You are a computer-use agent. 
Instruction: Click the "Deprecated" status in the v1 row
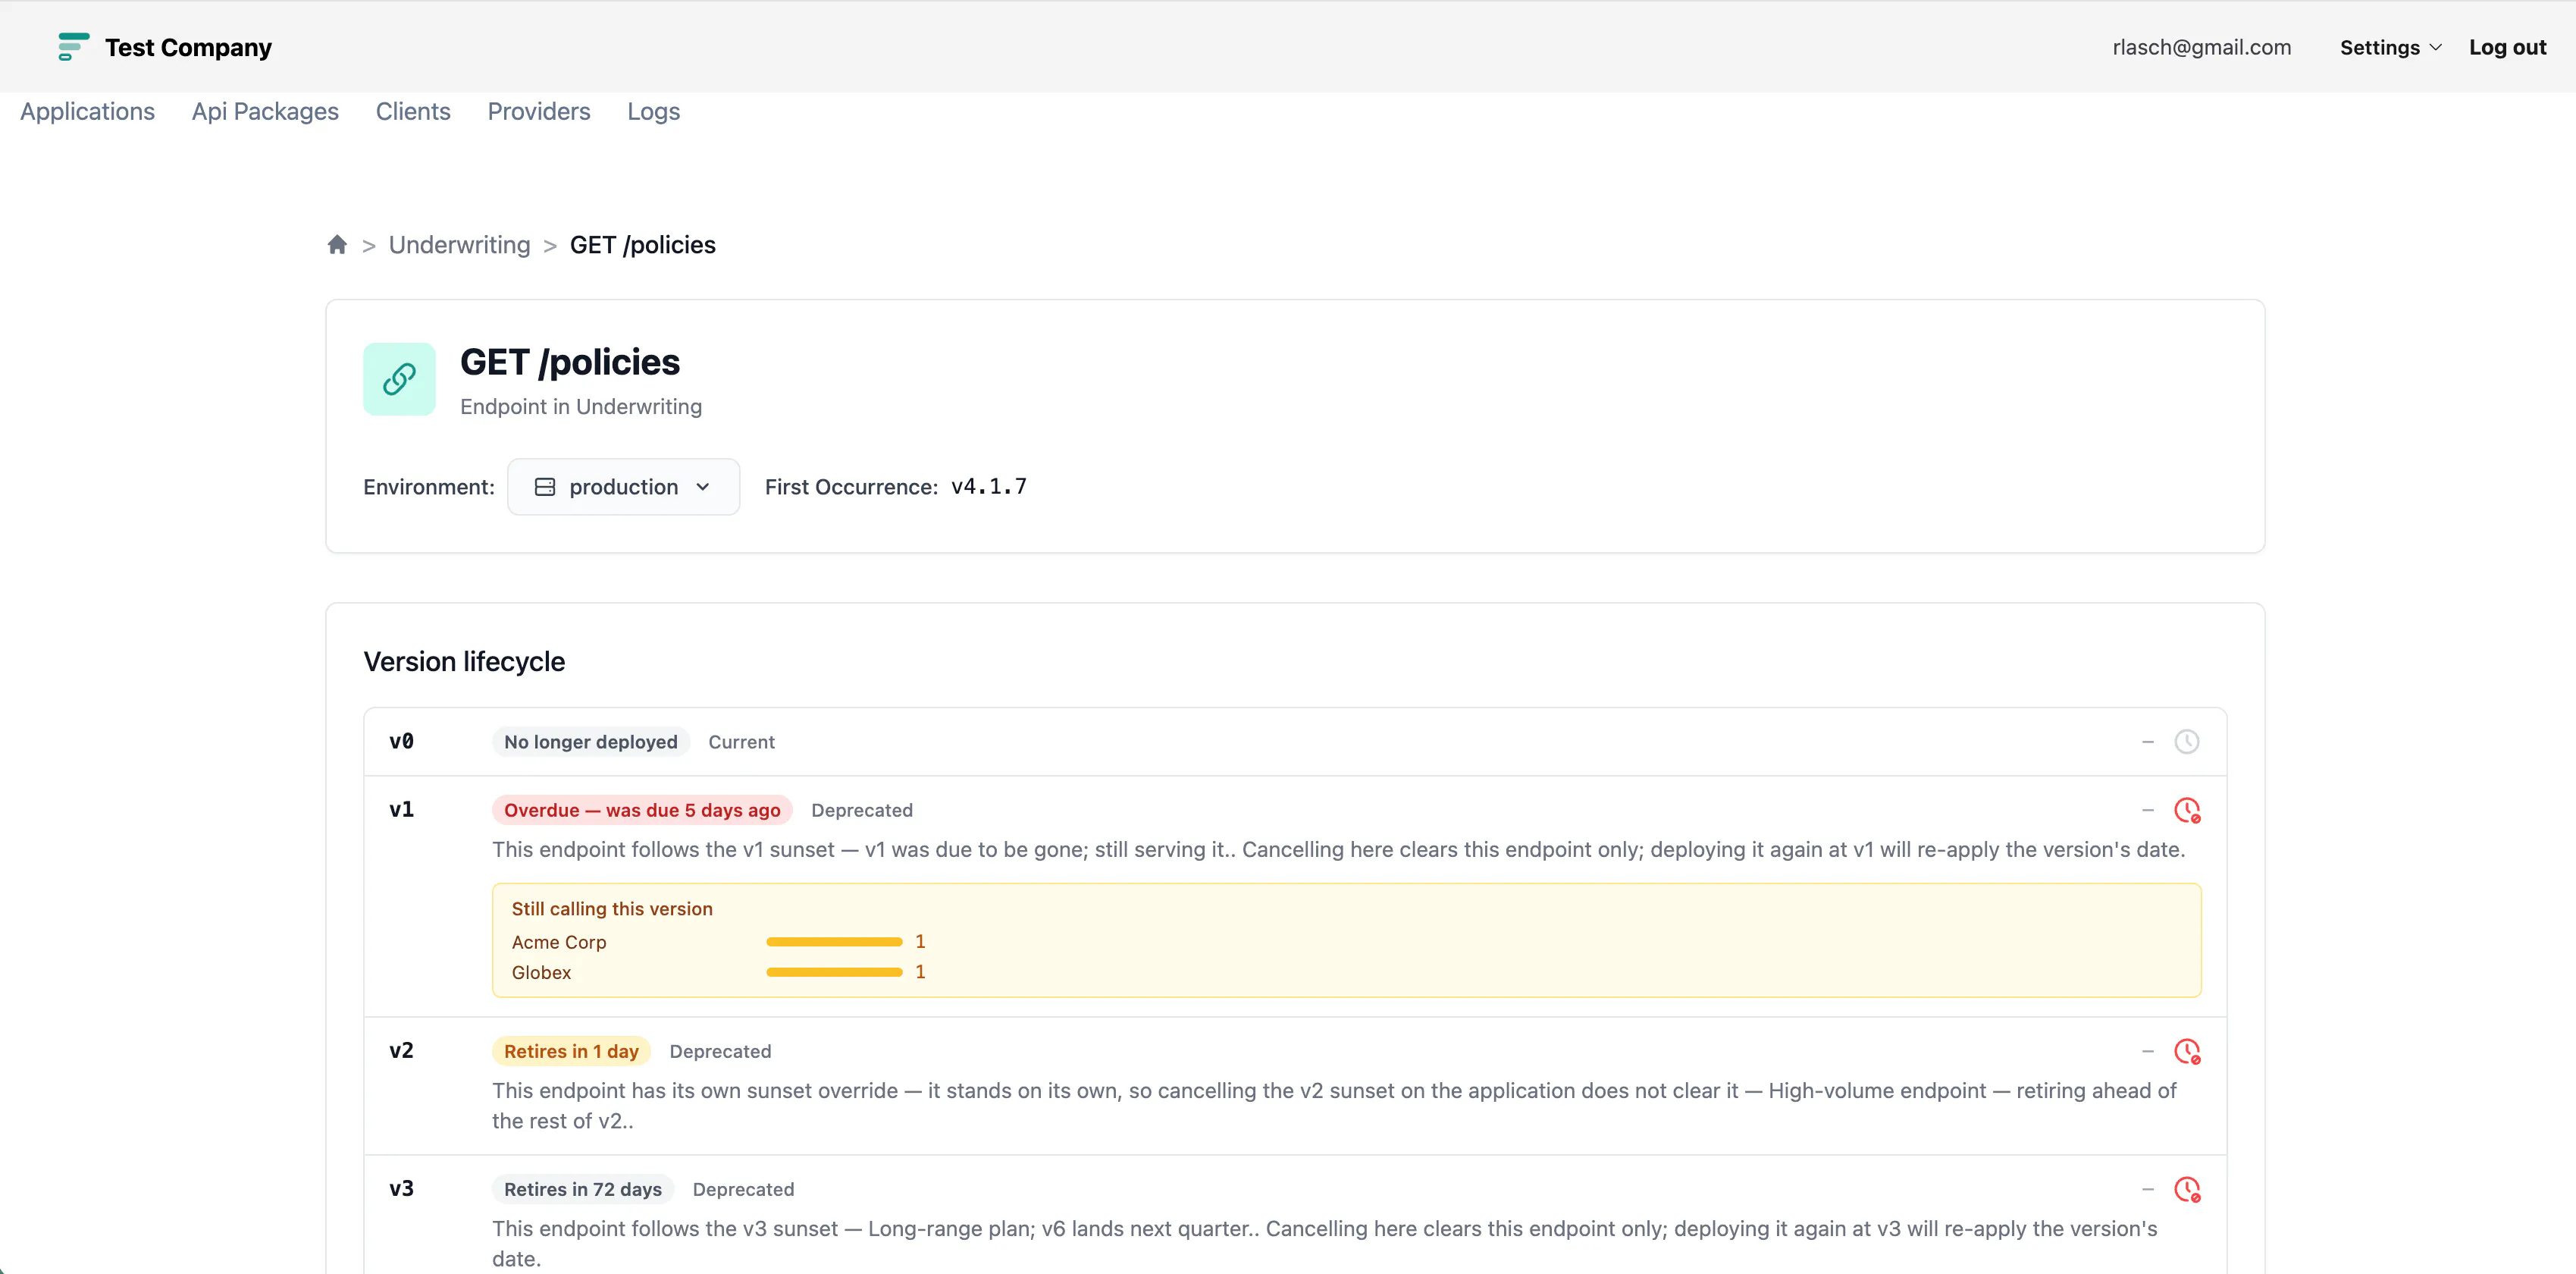point(862,810)
